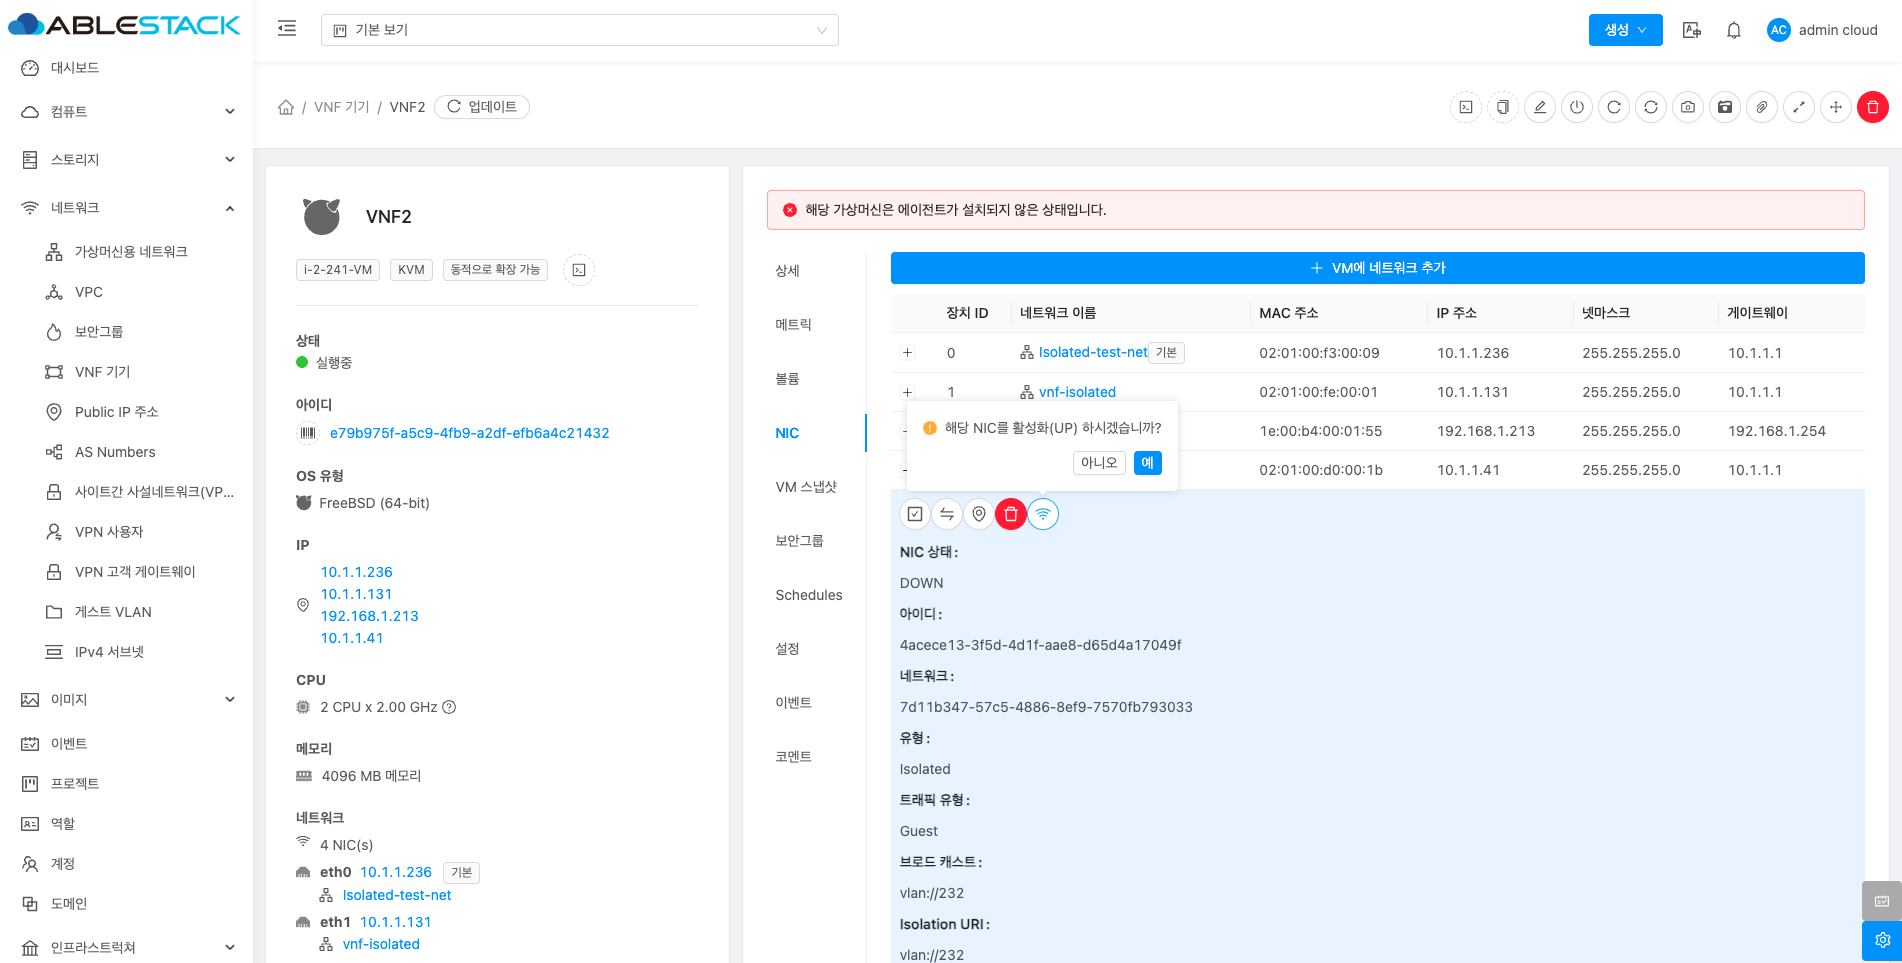Click the paperclip attach ISO icon
Screen dimensions: 1902x963
[1762, 107]
